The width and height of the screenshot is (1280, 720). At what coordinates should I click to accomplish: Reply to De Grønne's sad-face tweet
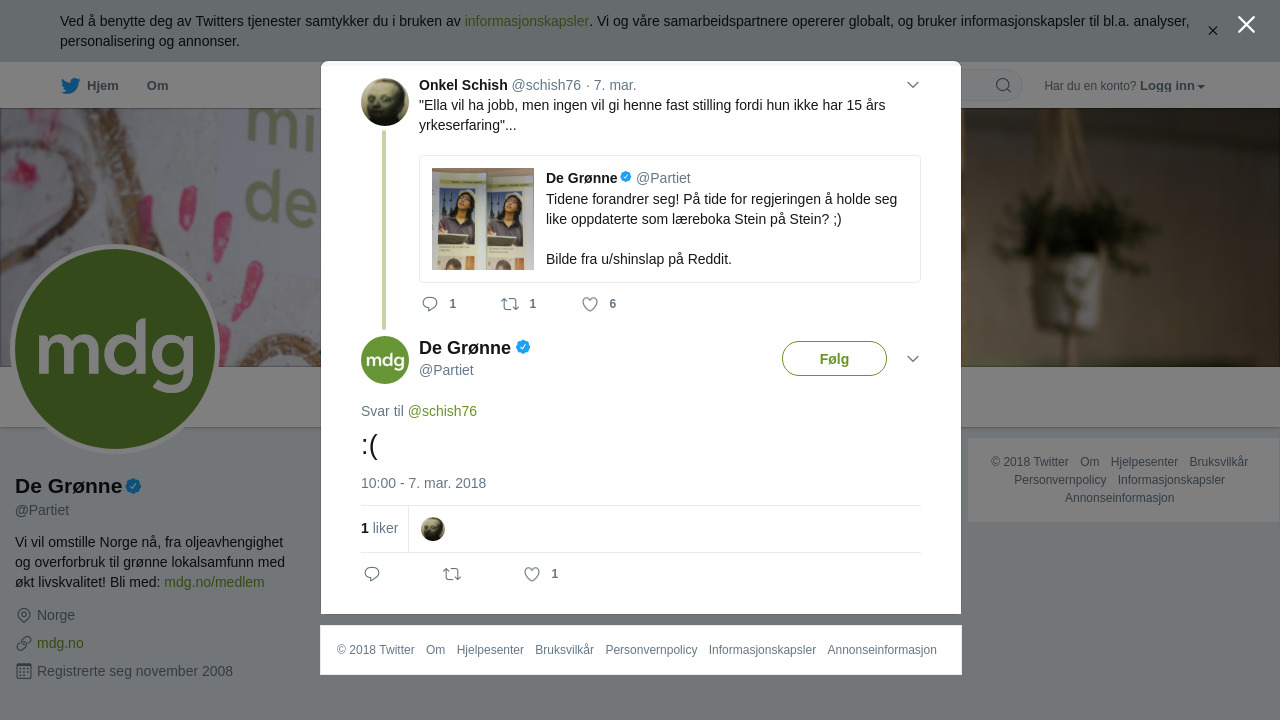(x=372, y=574)
